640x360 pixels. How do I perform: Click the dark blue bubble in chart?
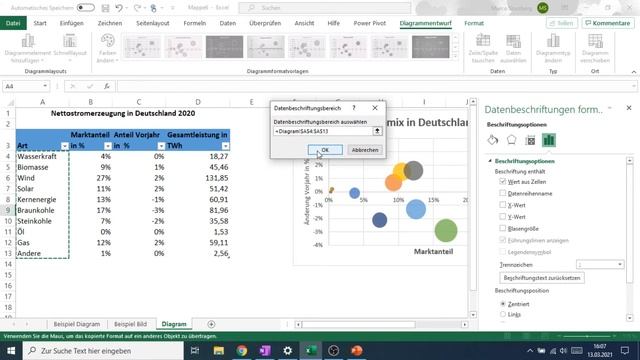(x=380, y=220)
